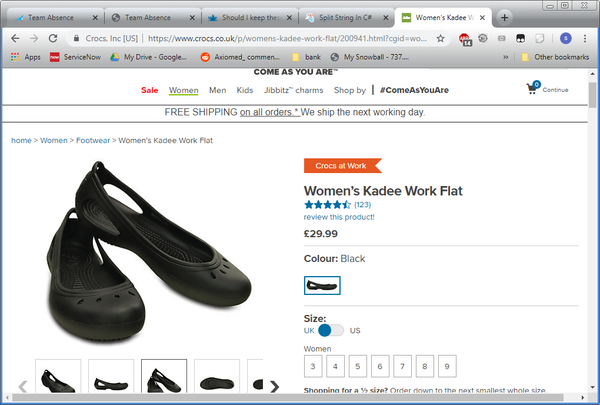Click the Crocs at Work badge

point(343,166)
